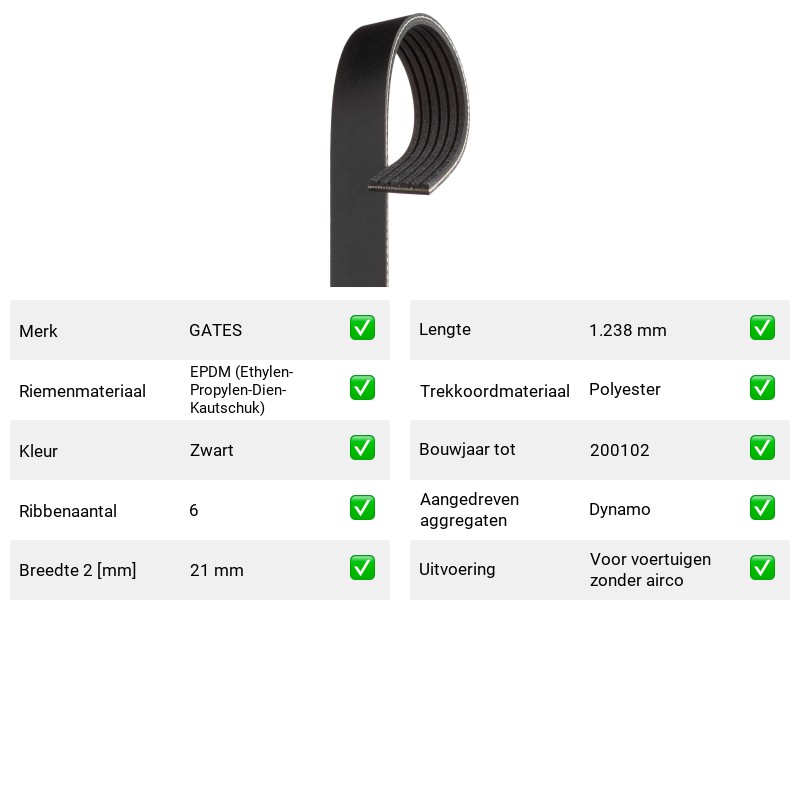Click the Merk label
This screenshot has height=800, width=800.
[x=38, y=331]
